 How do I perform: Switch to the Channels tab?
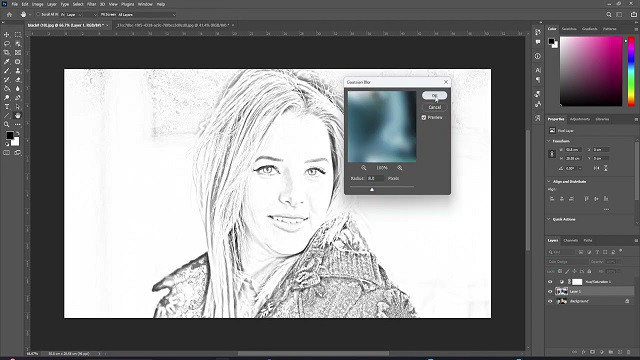pos(571,240)
